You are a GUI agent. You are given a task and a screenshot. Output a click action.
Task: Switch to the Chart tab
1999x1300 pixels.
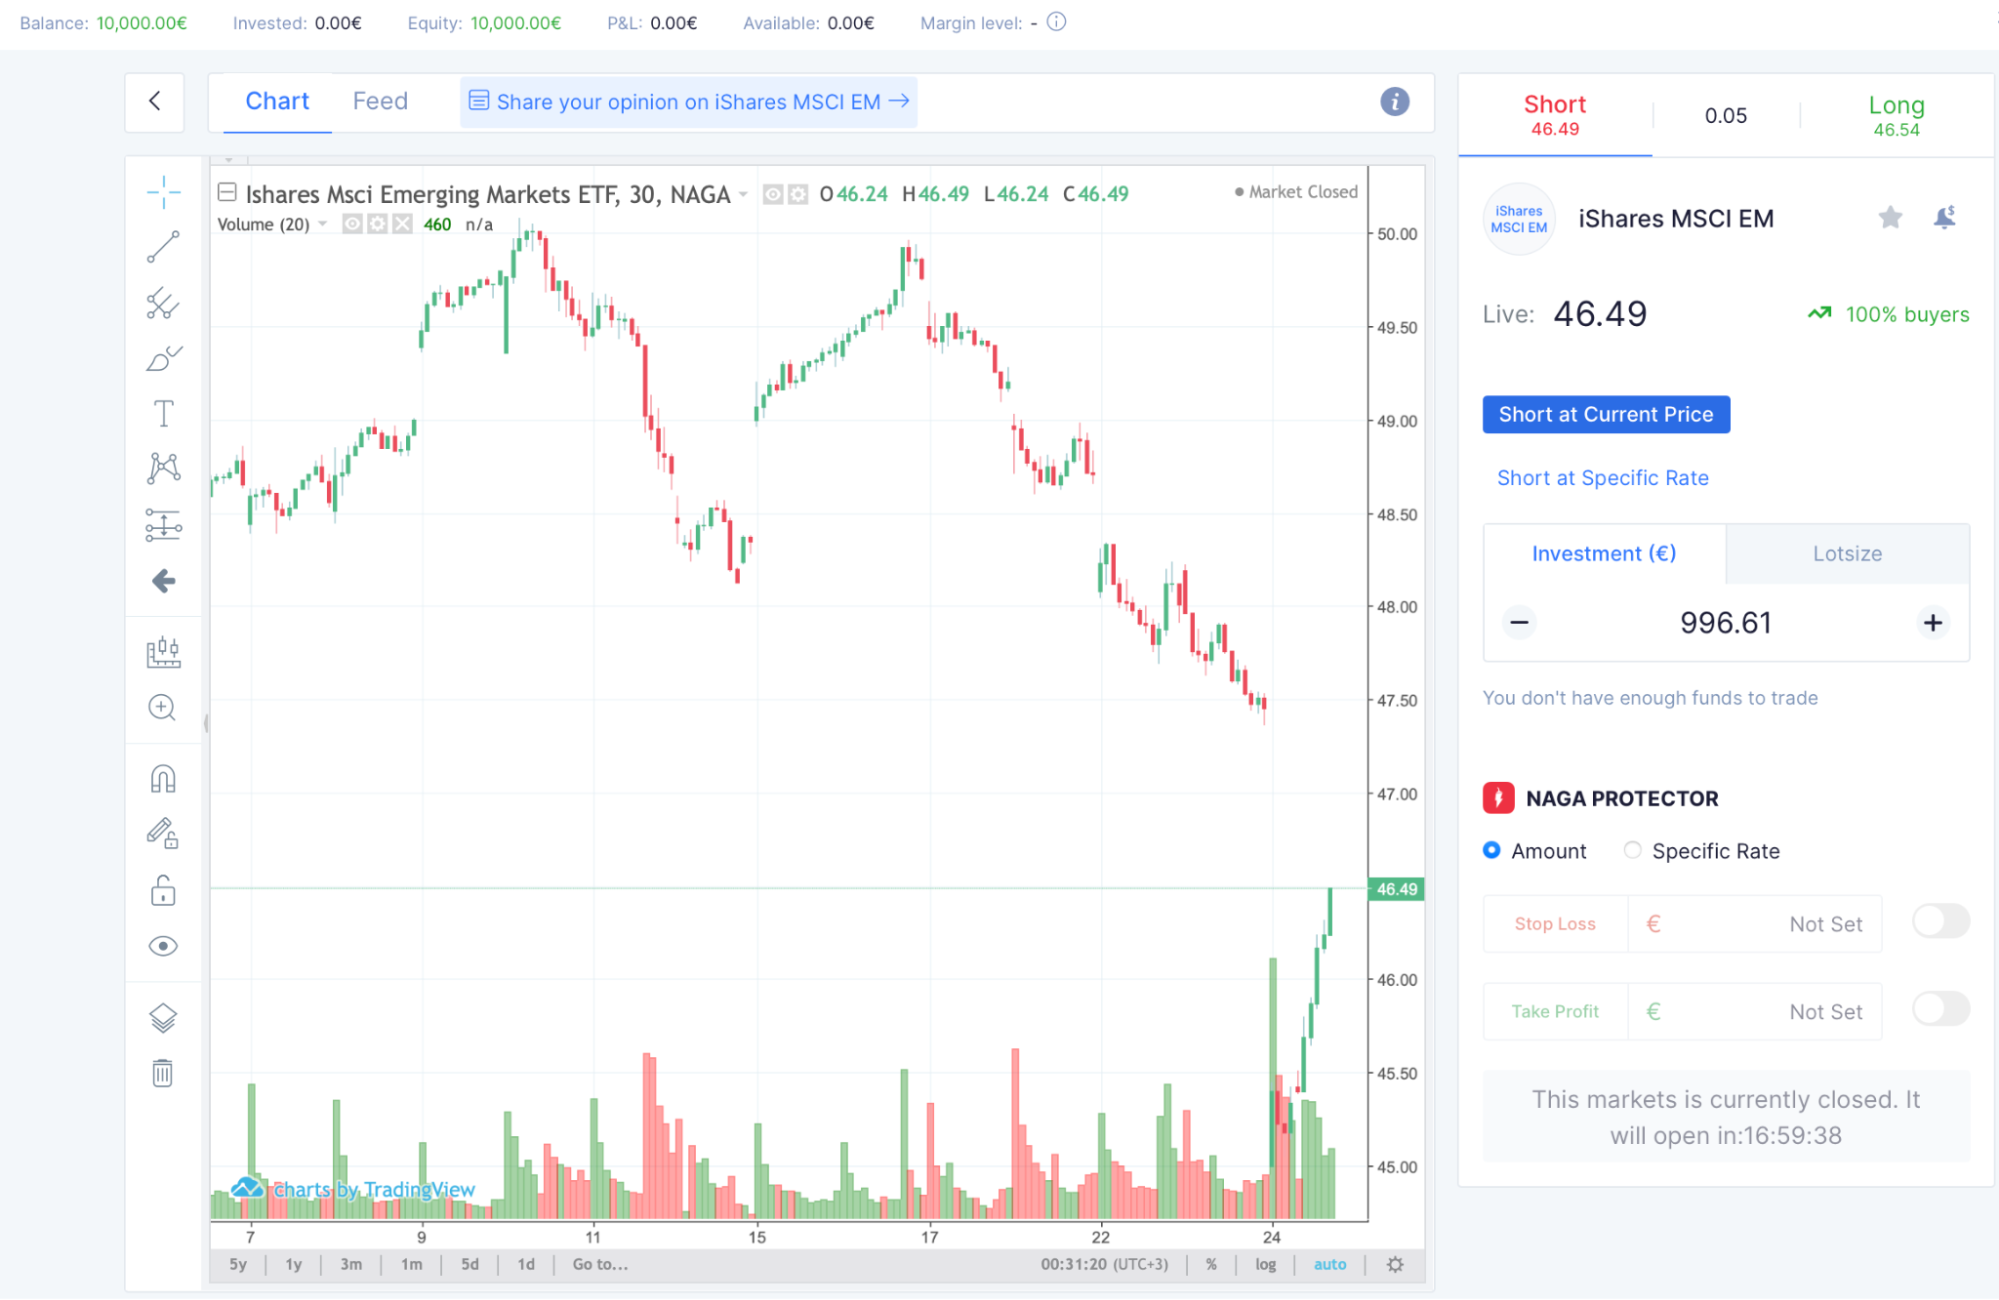point(277,101)
